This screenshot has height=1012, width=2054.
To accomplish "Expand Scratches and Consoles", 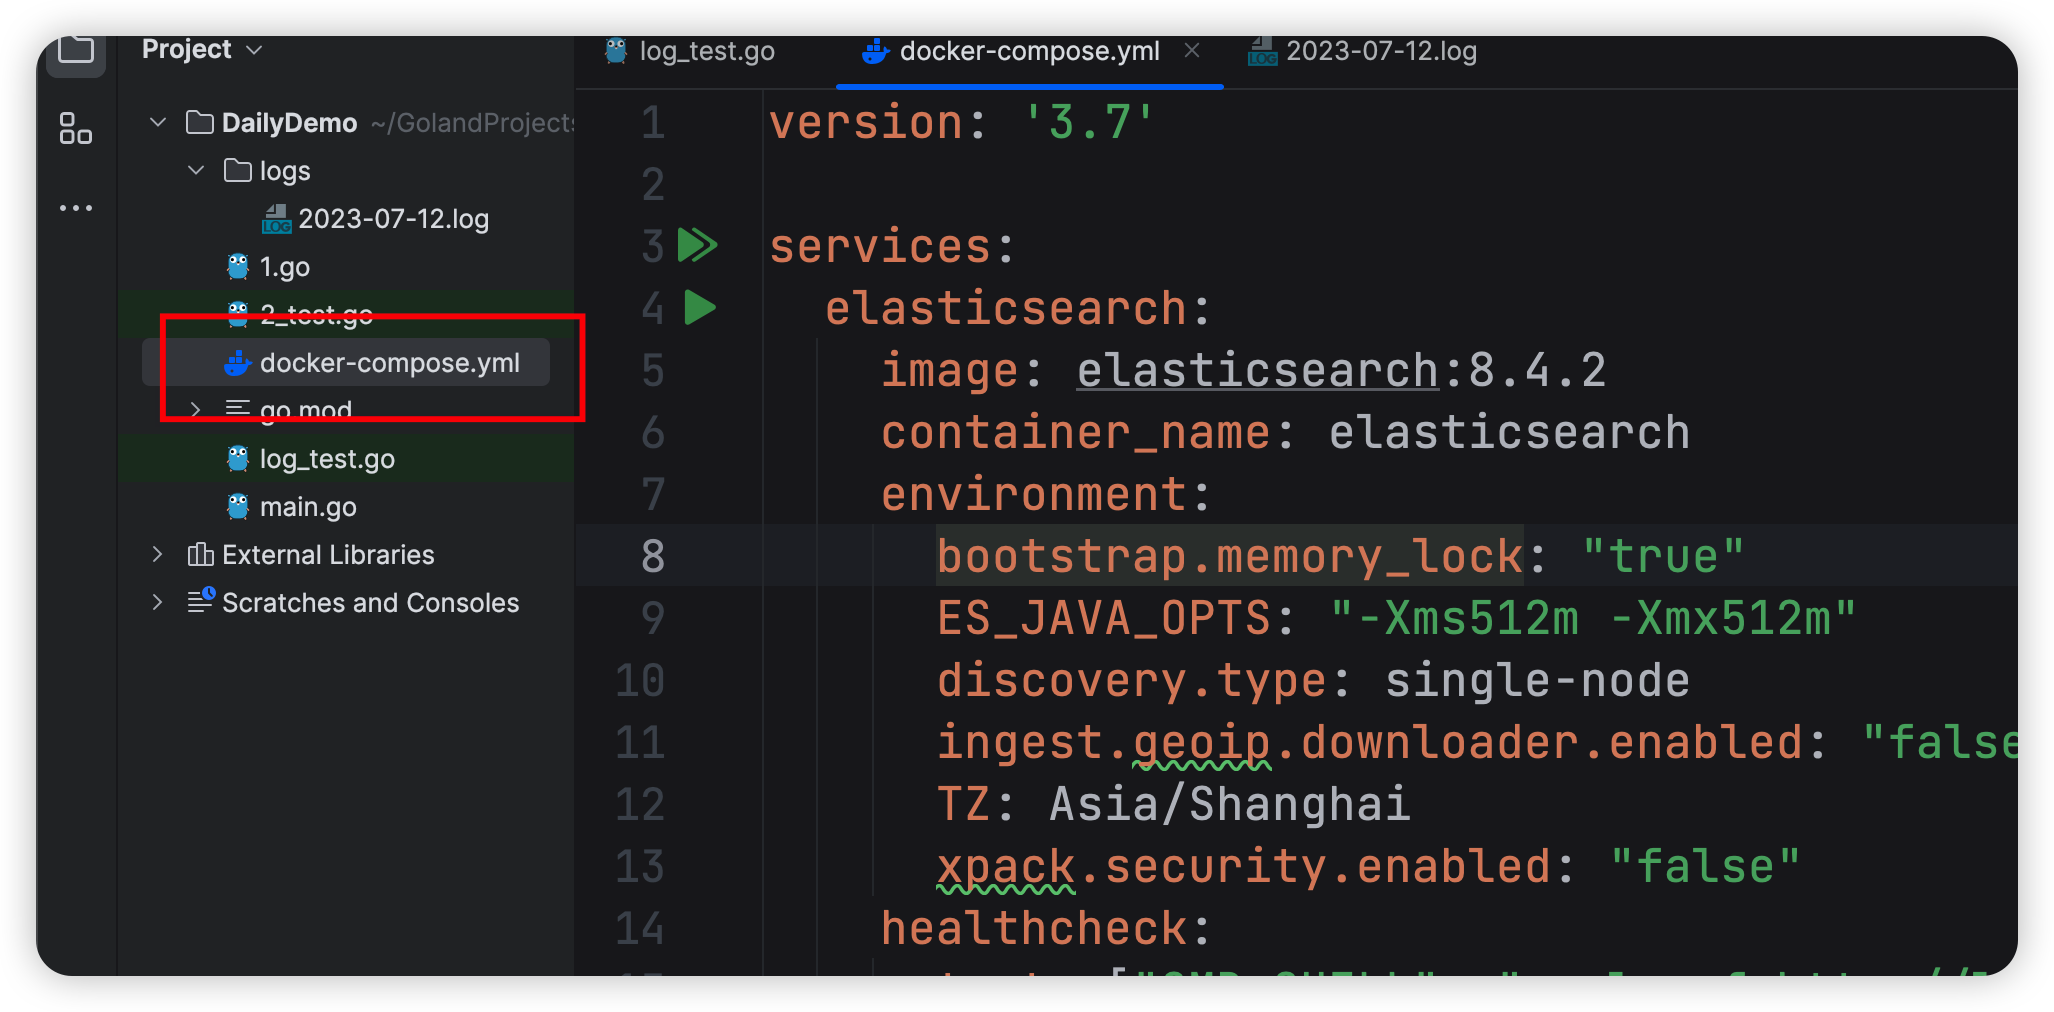I will coord(157,602).
